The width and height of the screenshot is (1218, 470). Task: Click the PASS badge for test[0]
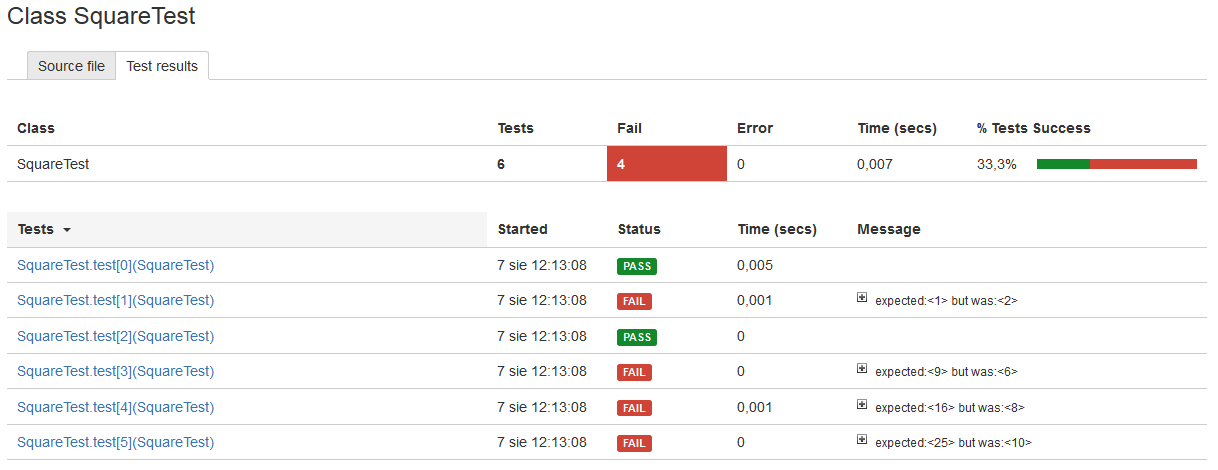pyautogui.click(x=637, y=266)
